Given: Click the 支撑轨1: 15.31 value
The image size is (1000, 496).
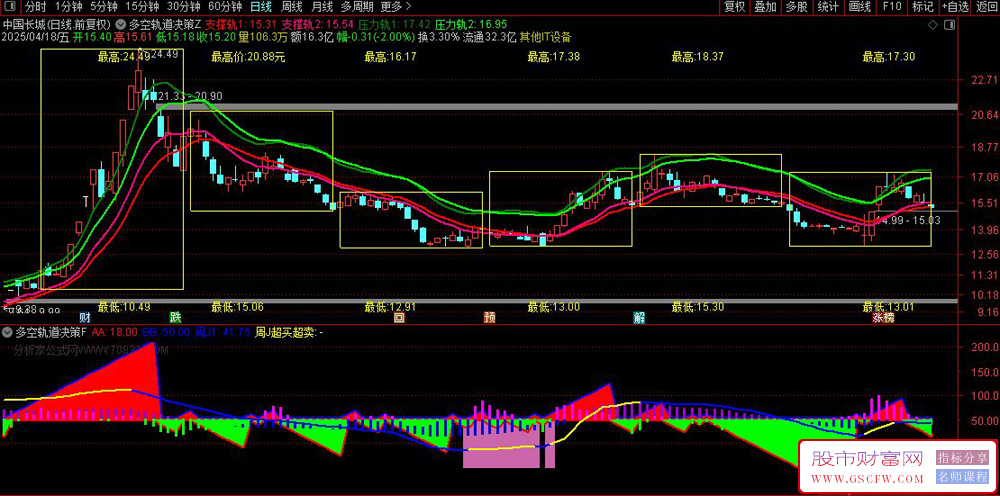Looking at the screenshot, I should [240, 25].
